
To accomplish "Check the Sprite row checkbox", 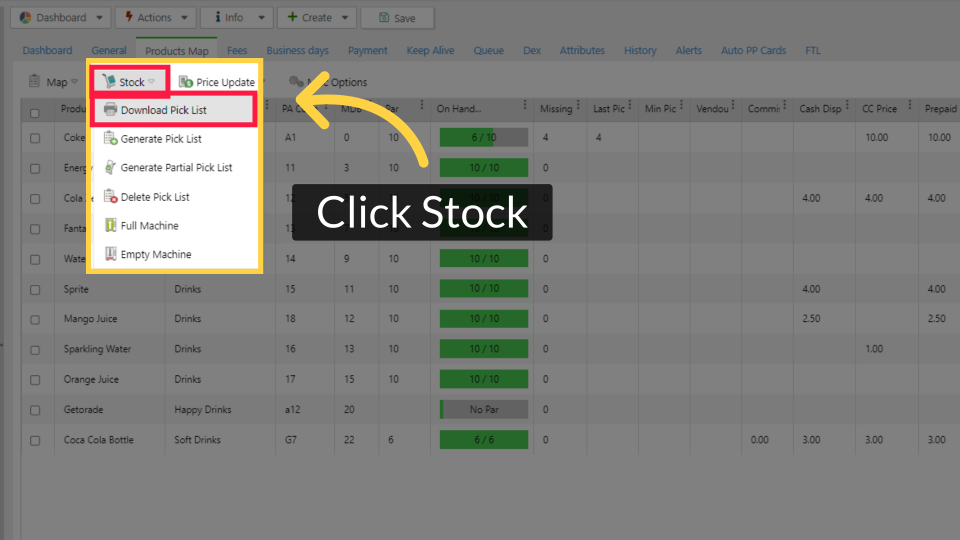I will click(x=35, y=290).
